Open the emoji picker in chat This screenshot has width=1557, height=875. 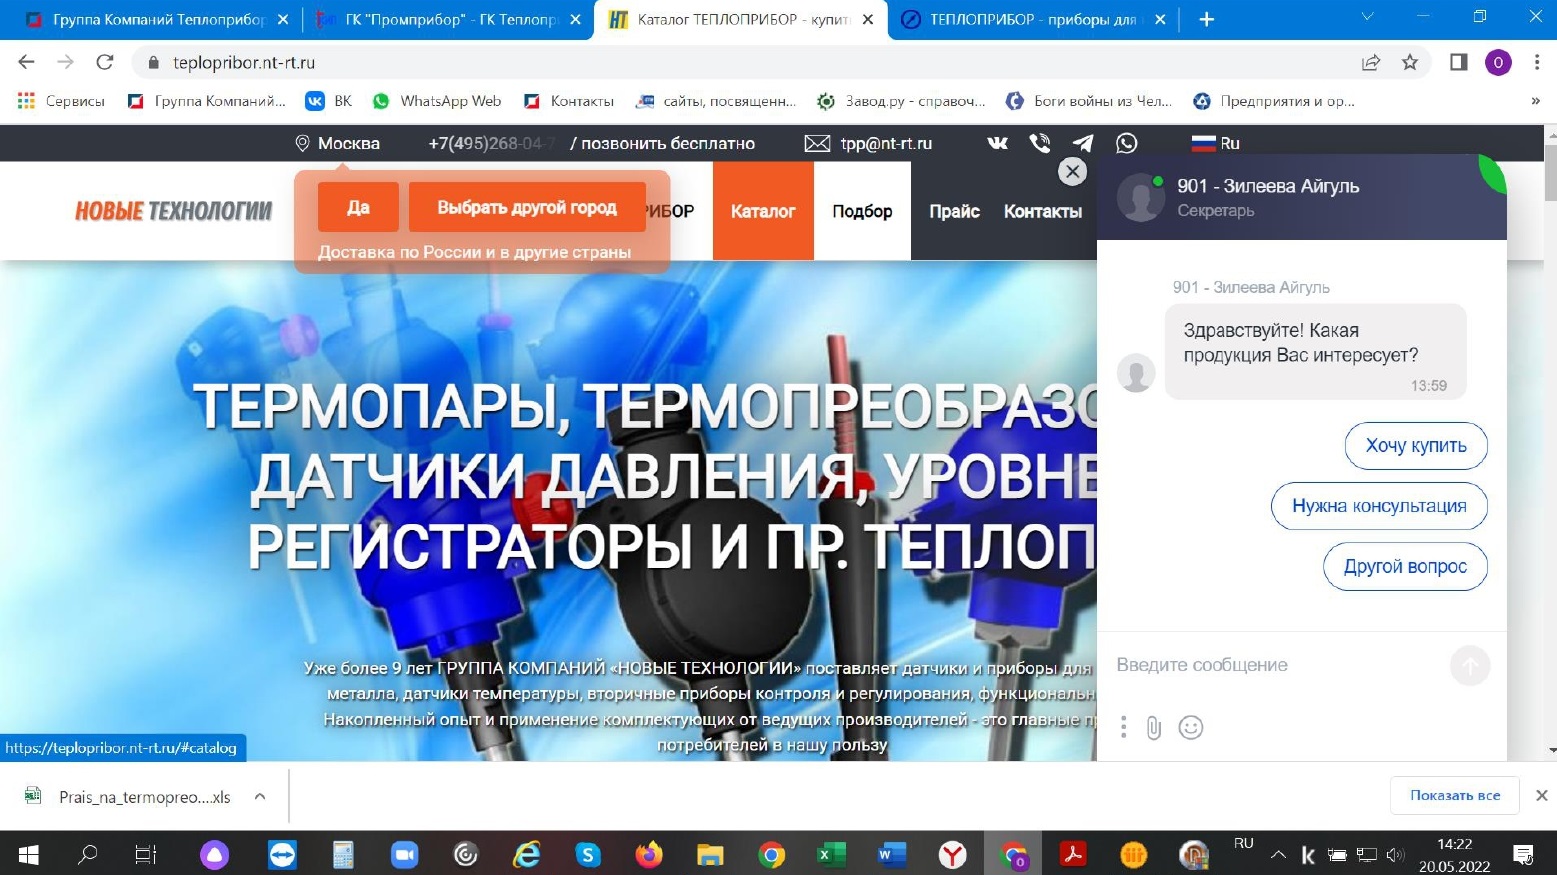tap(1190, 727)
